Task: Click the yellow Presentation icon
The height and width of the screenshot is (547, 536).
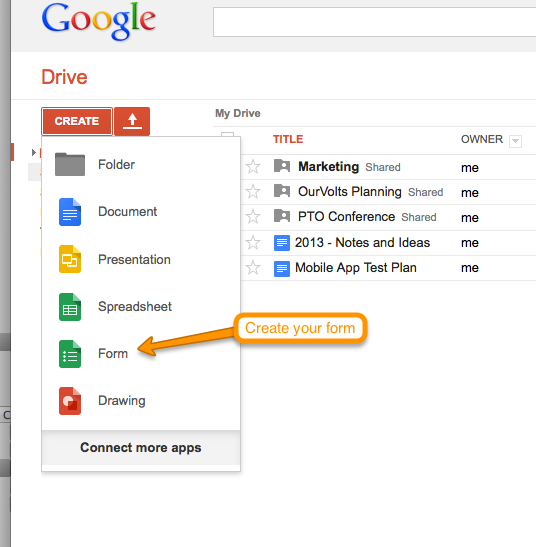Action: 70,259
